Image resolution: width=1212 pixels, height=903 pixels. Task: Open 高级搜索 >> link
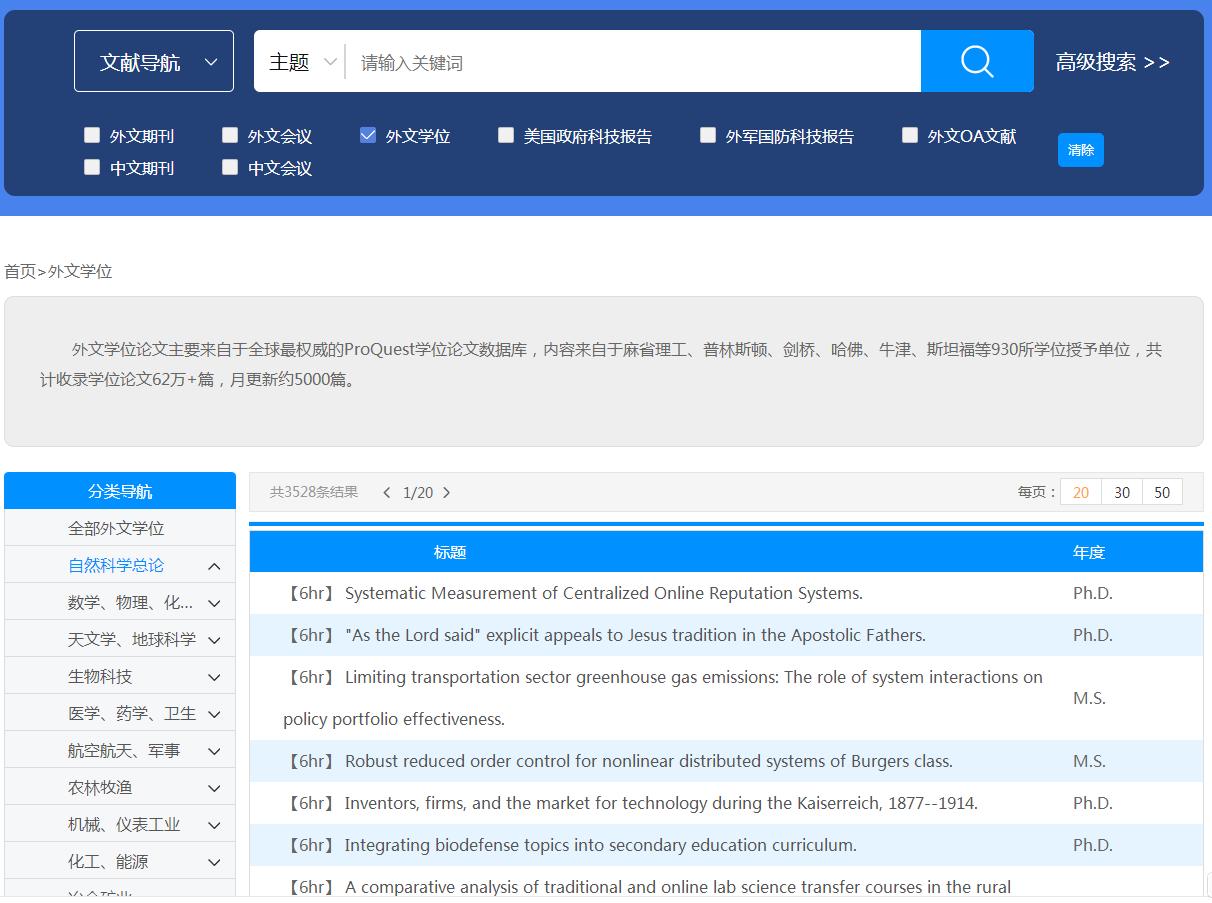pos(1112,62)
